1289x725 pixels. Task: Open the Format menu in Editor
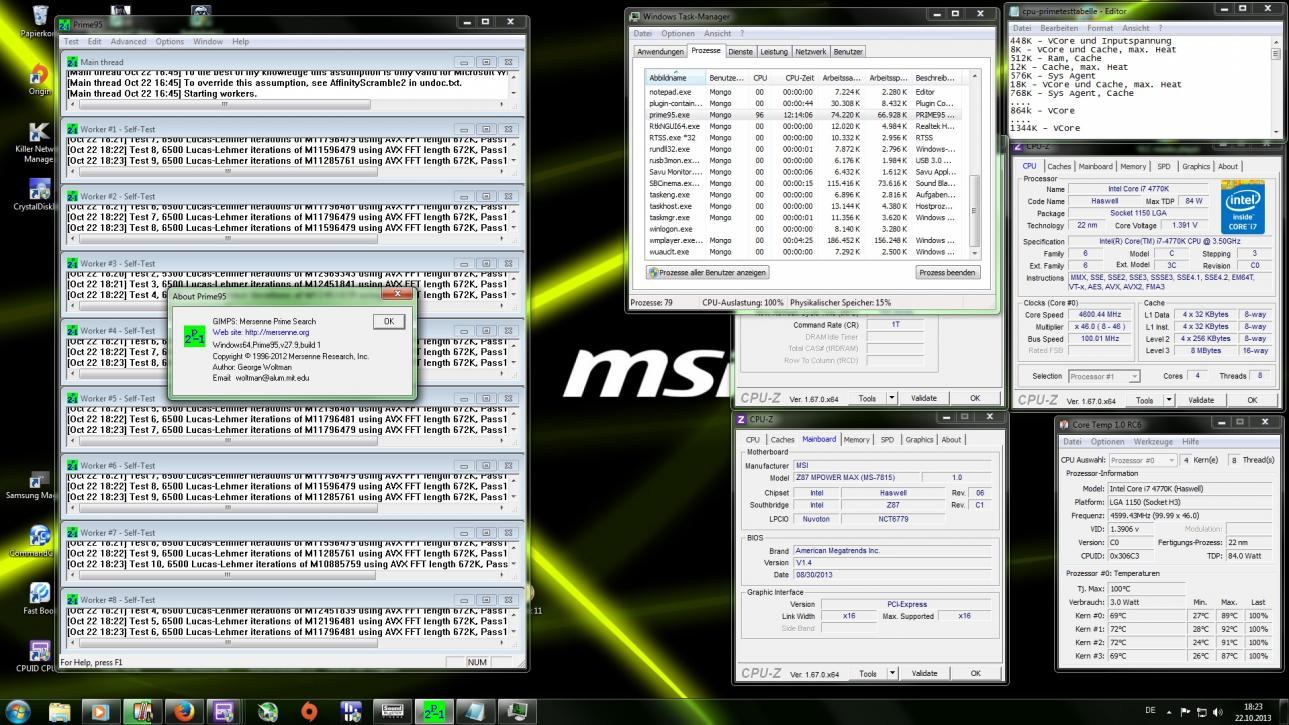click(x=1100, y=28)
